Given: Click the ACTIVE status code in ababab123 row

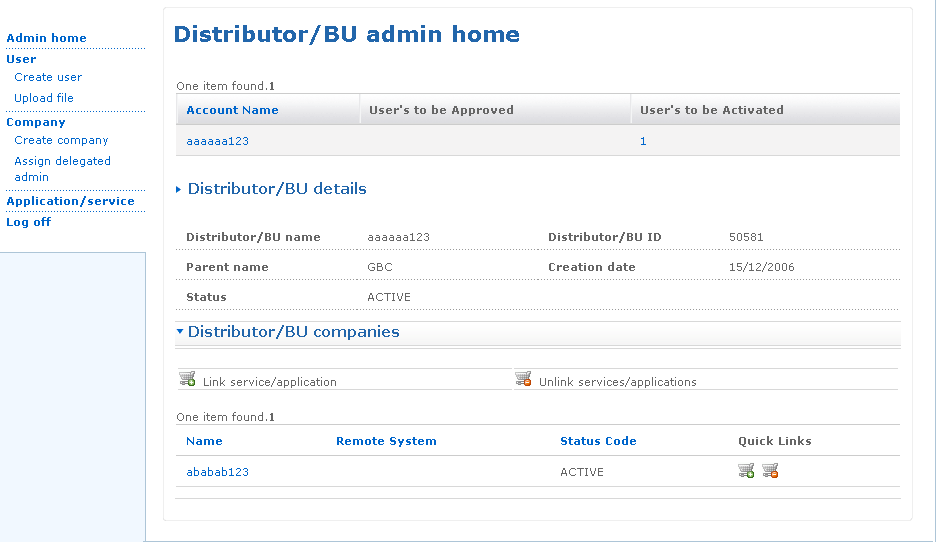Looking at the screenshot, I should click(x=582, y=472).
